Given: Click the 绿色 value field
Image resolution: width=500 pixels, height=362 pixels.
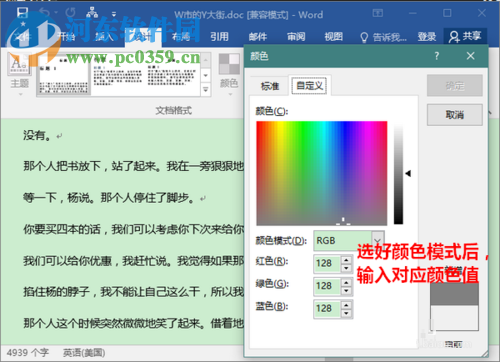Looking at the screenshot, I should [x=327, y=286].
